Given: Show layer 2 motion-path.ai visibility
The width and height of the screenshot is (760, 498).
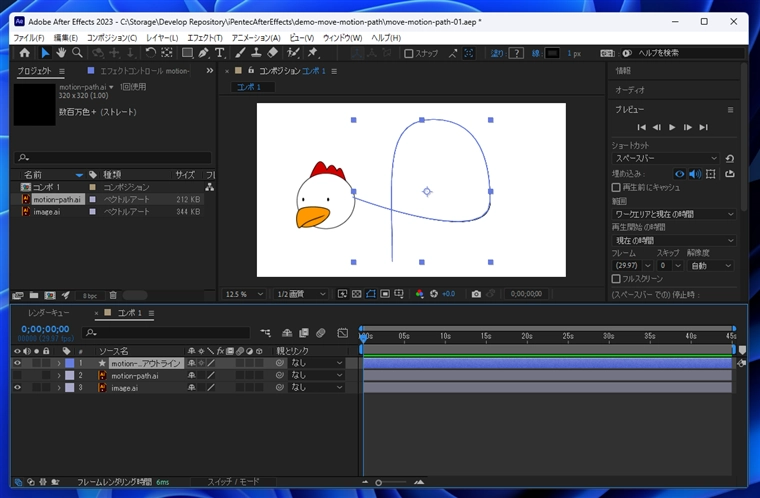Looking at the screenshot, I should [17, 375].
